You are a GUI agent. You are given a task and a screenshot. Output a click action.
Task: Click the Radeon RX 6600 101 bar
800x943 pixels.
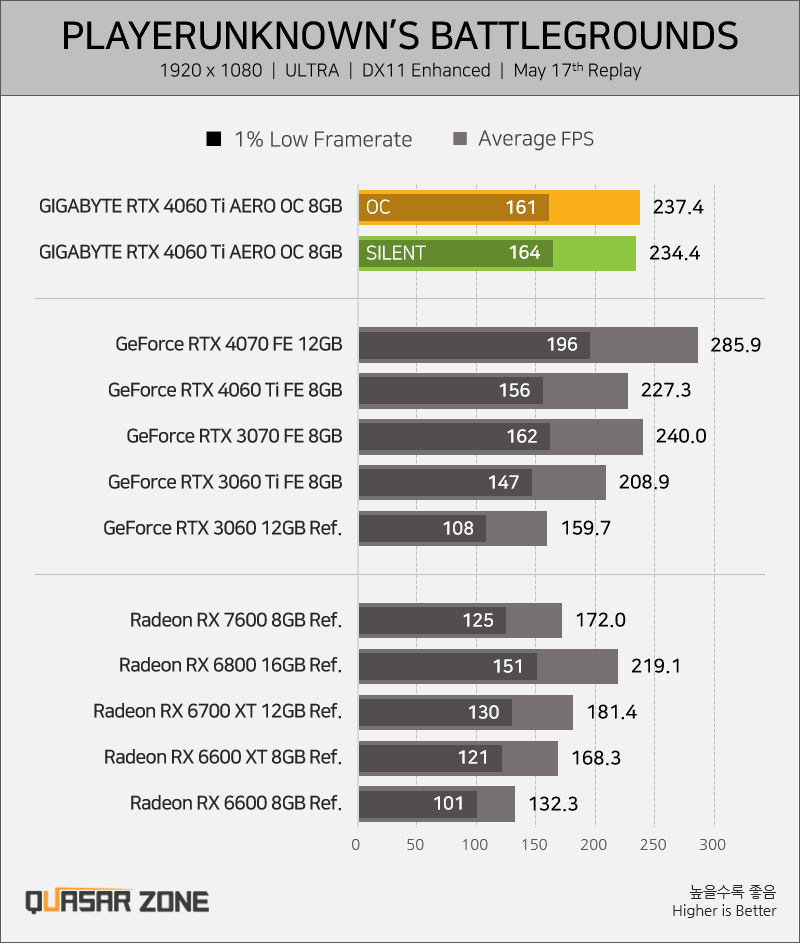(x=418, y=804)
